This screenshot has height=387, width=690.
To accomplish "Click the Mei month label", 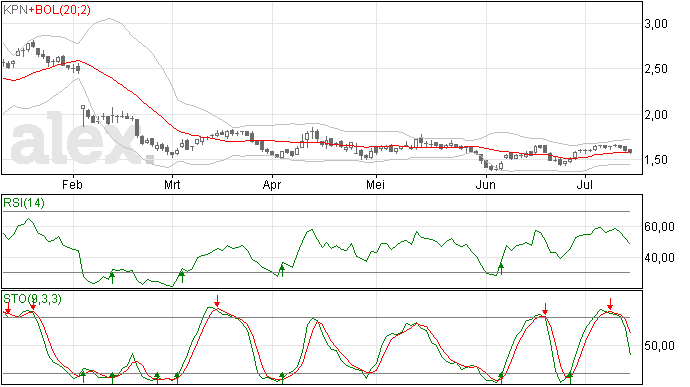I will tap(375, 184).
